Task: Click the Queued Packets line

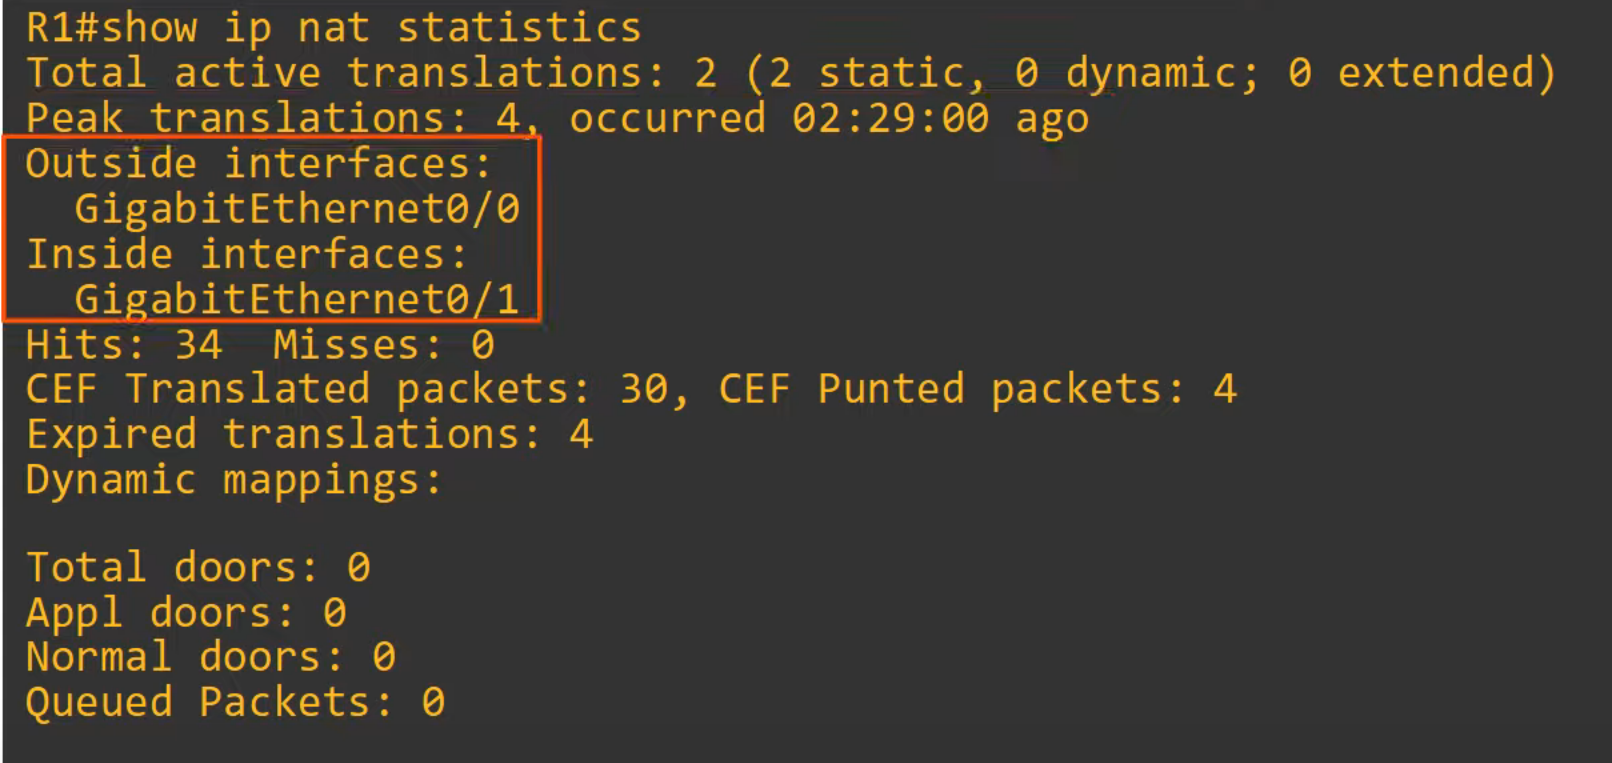Action: (x=235, y=702)
